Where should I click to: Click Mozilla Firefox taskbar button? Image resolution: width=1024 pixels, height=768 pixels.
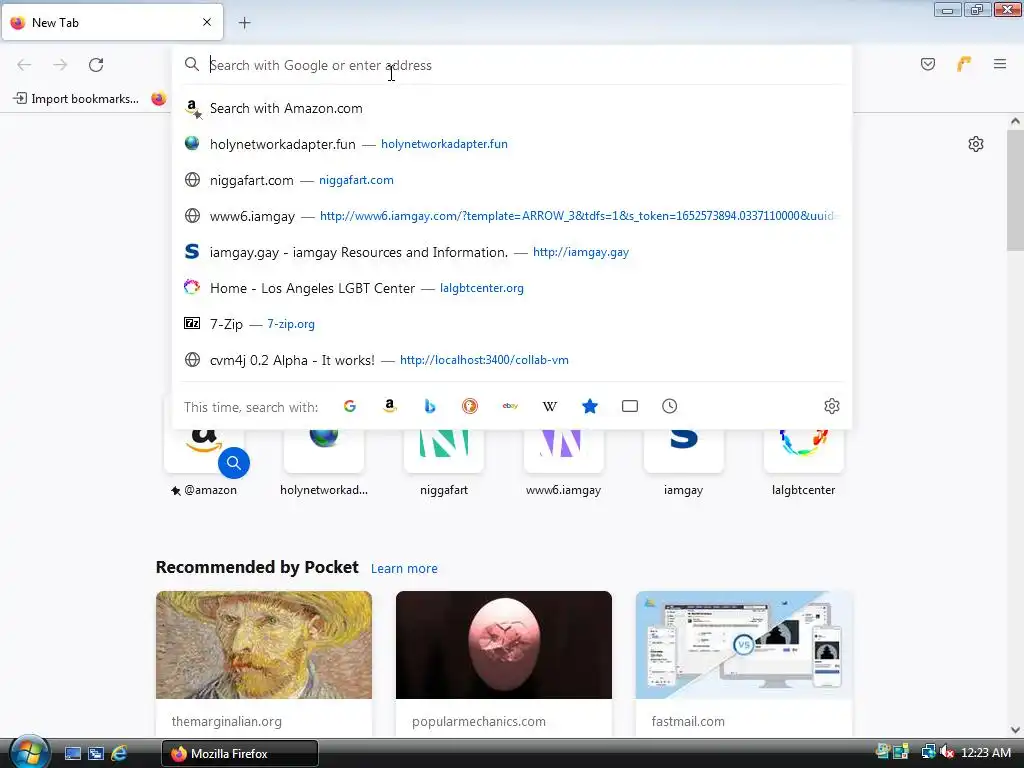click(240, 753)
